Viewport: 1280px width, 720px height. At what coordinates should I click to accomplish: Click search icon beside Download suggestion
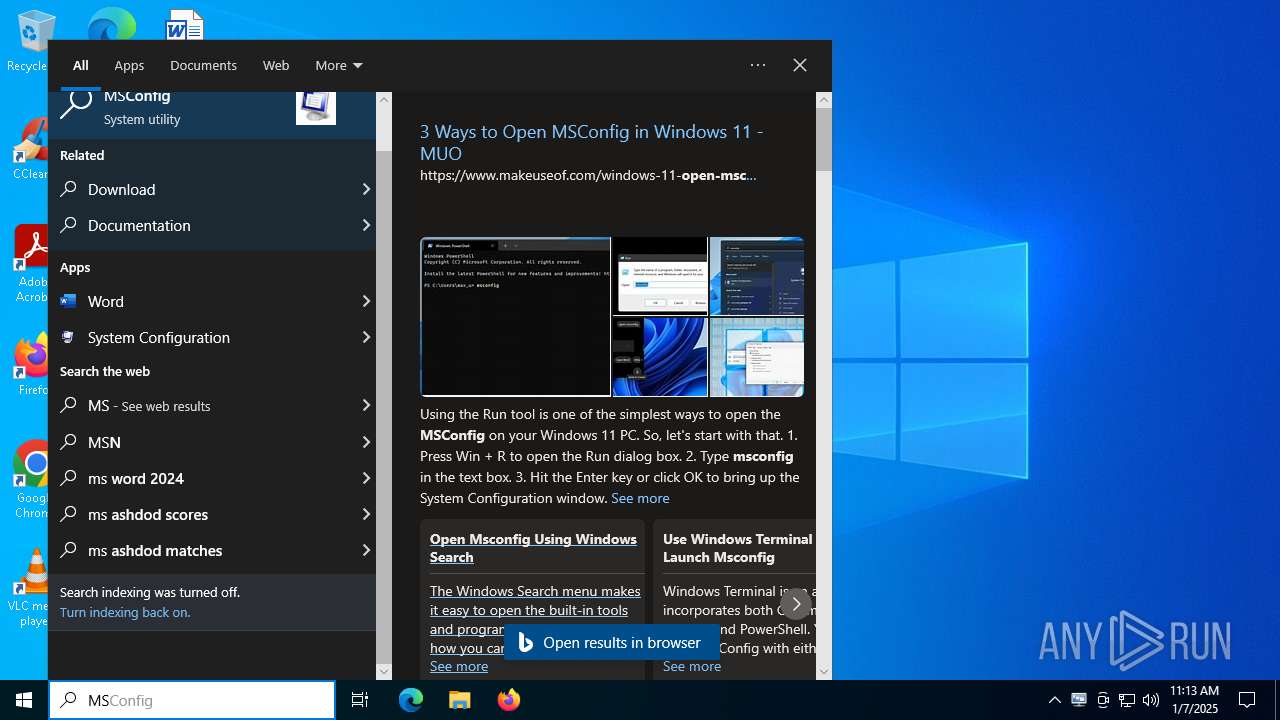68,189
